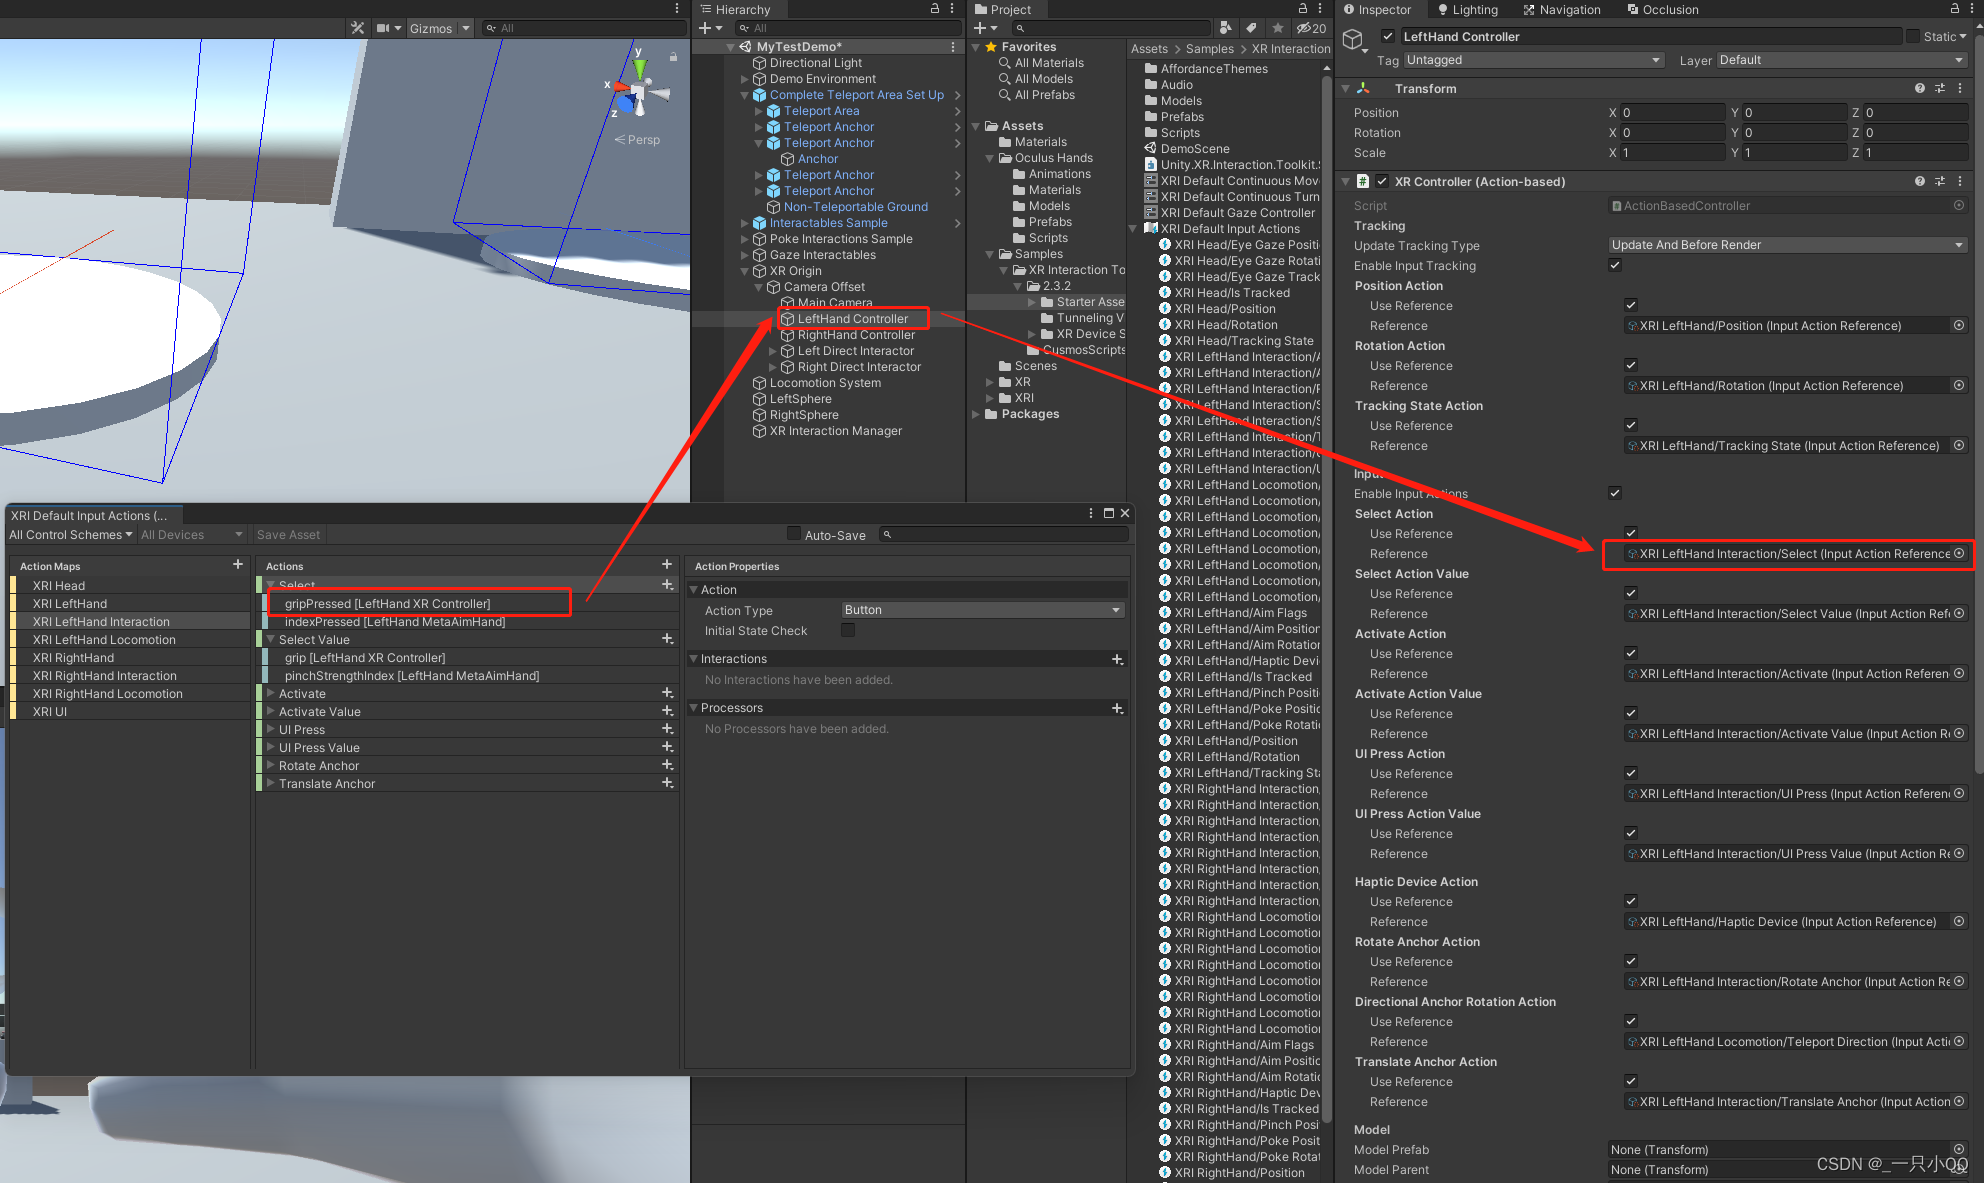Click the Project panel favorite star filter
Viewport: 1984px width, 1183px height.
coord(1278,28)
